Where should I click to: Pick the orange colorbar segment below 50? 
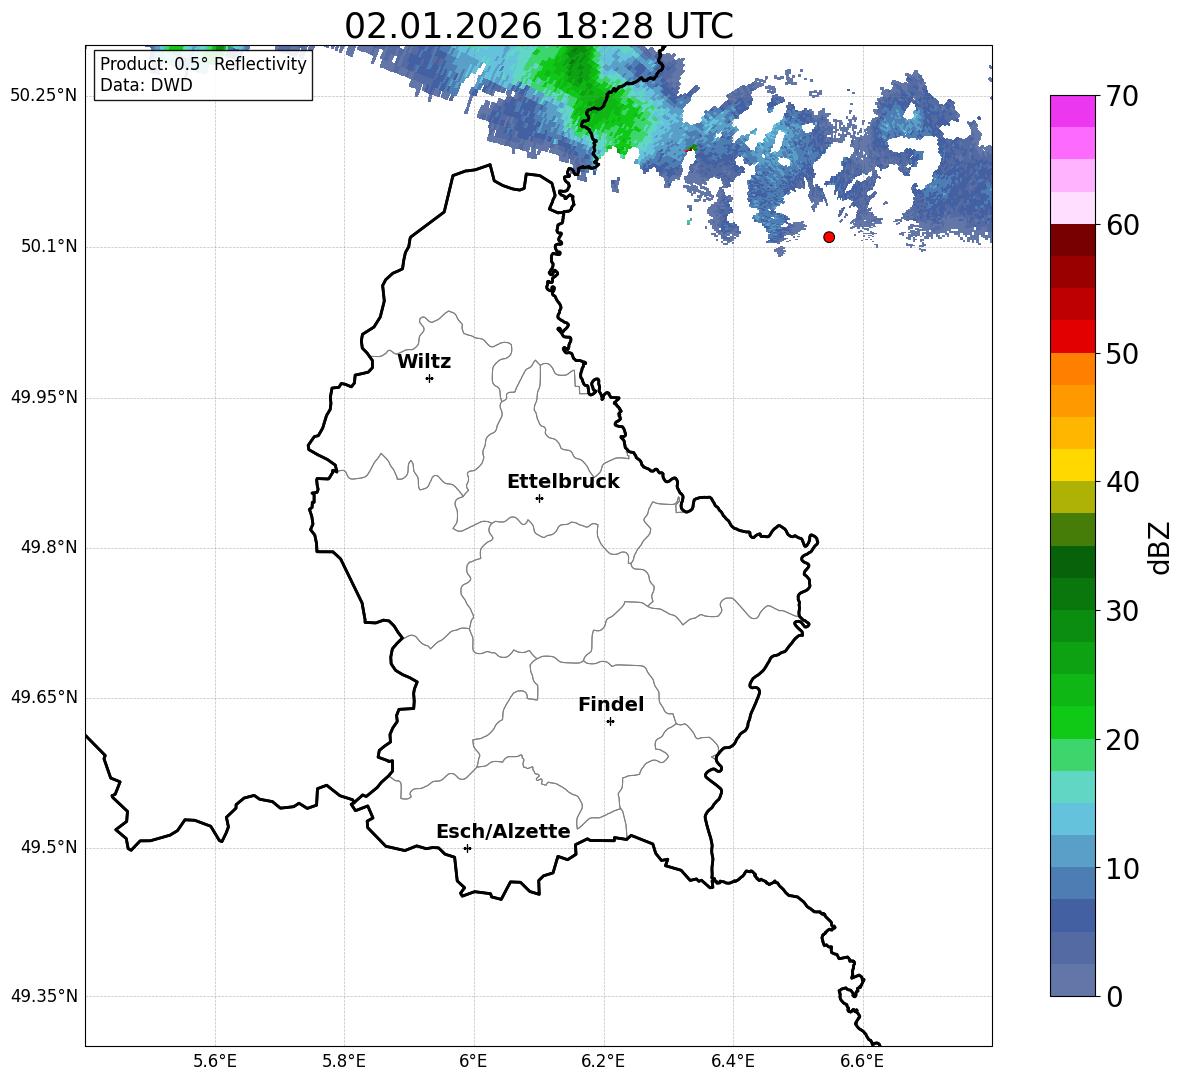click(1072, 368)
